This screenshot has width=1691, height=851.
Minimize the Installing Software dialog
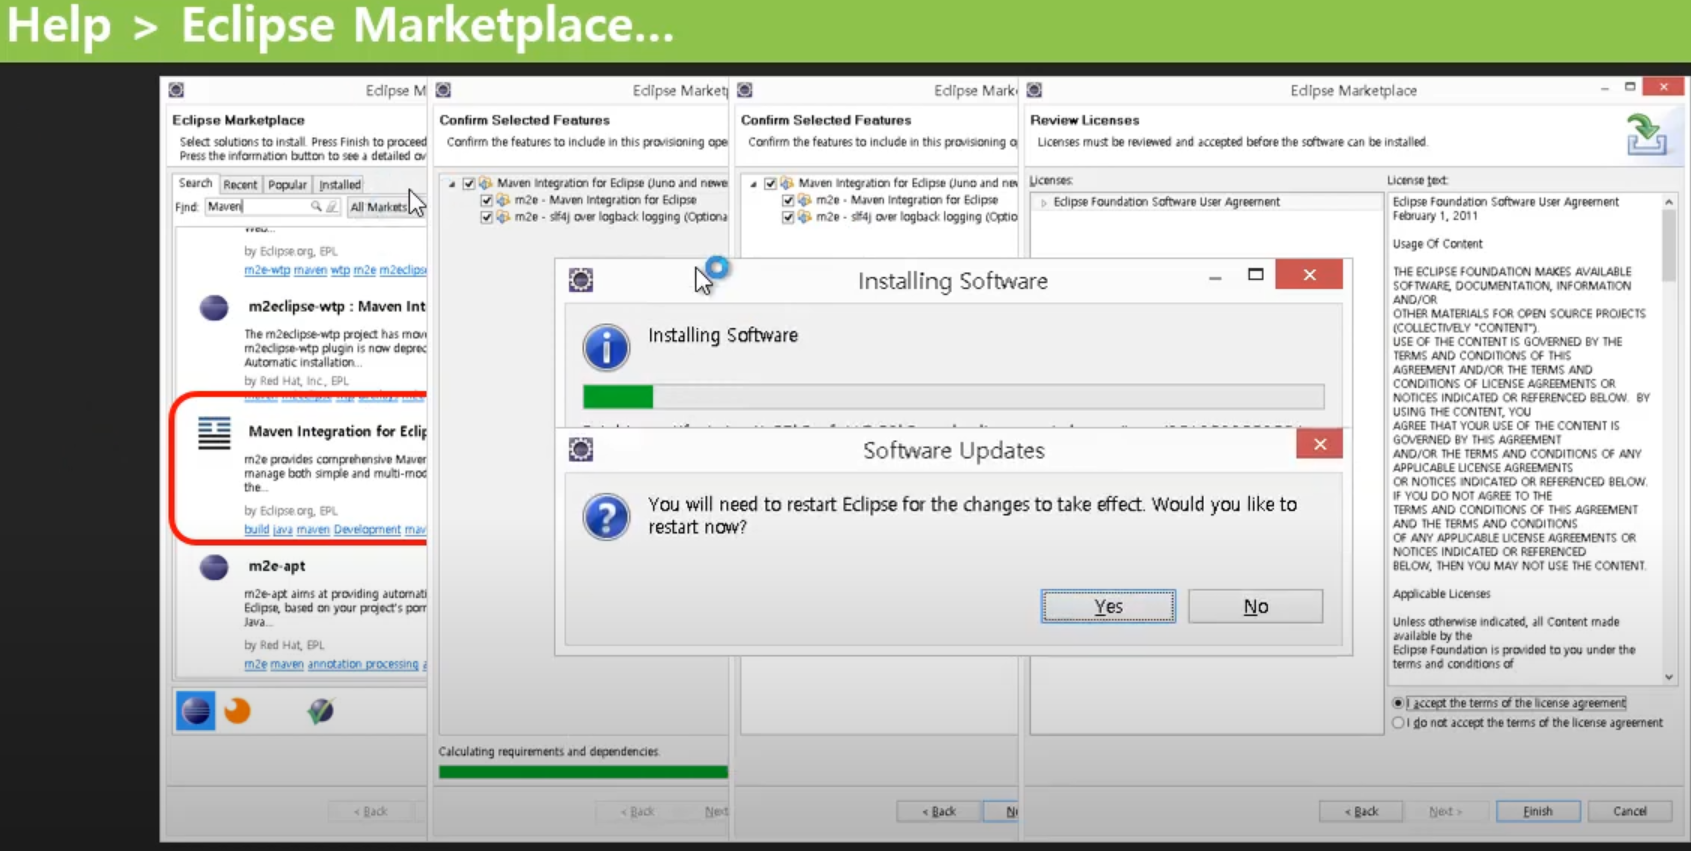coord(1215,276)
